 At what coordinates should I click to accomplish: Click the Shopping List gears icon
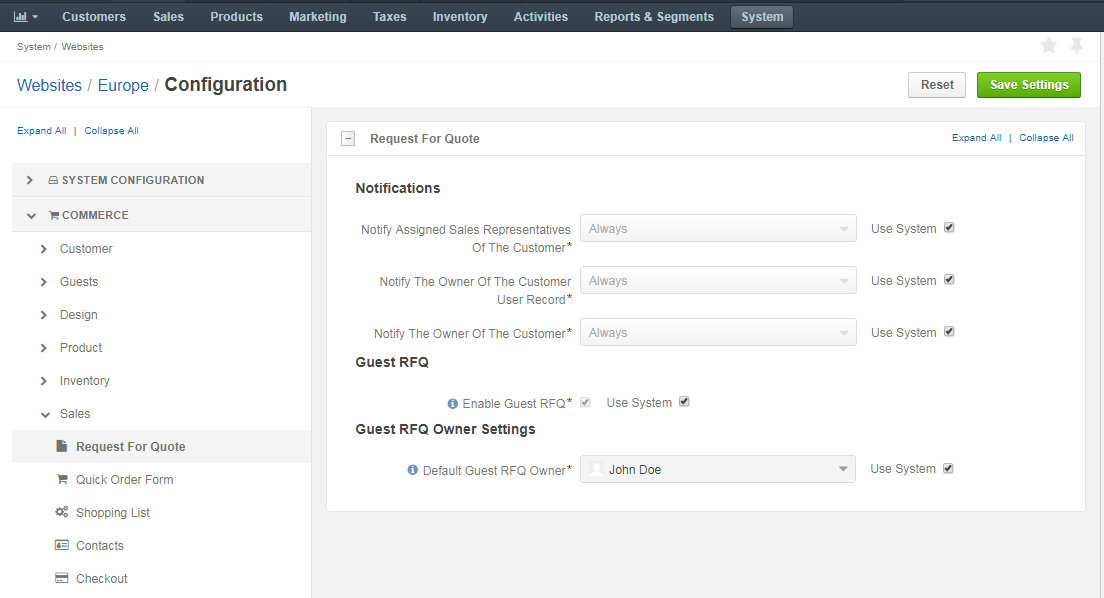pyautogui.click(x=62, y=512)
